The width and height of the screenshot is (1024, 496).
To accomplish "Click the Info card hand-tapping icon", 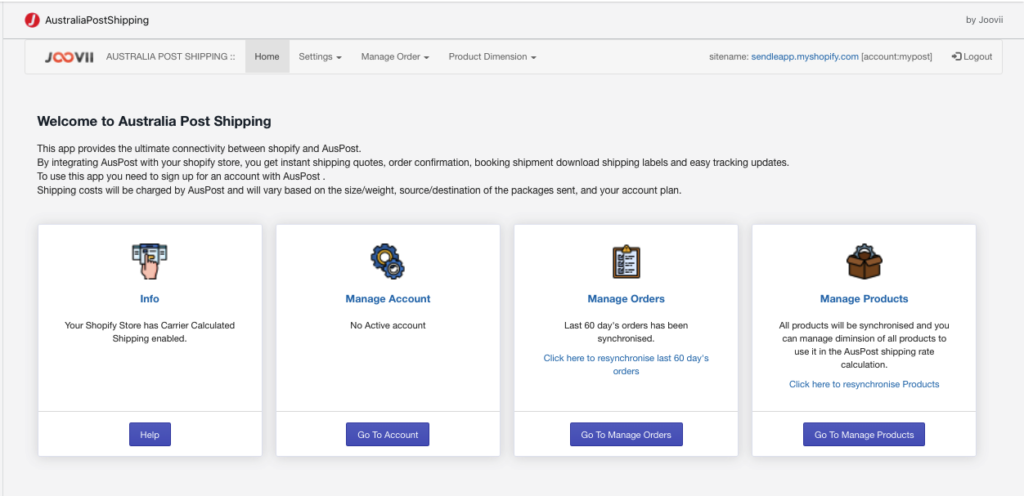I will (150, 261).
